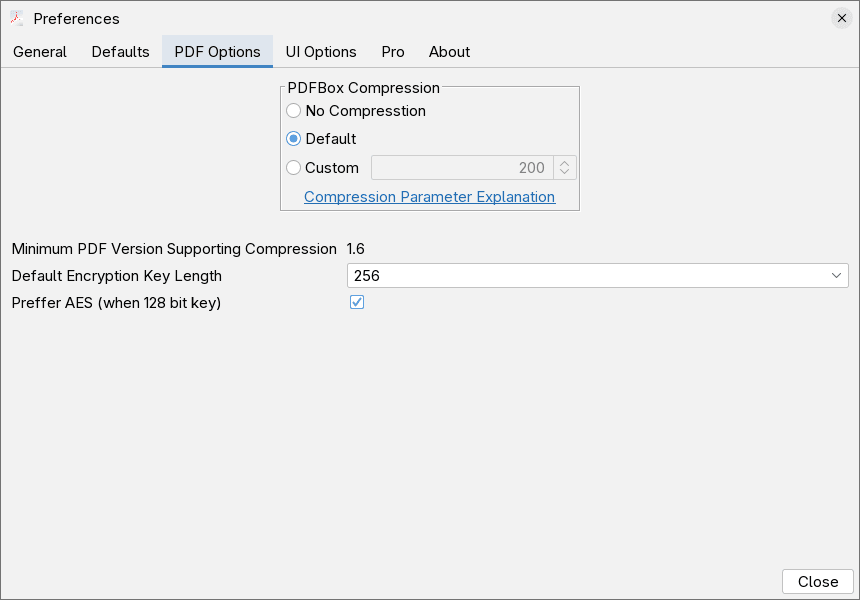Screen dimensions: 860x600
Task: Select the No Compresstion radio button
Action: [293, 111]
